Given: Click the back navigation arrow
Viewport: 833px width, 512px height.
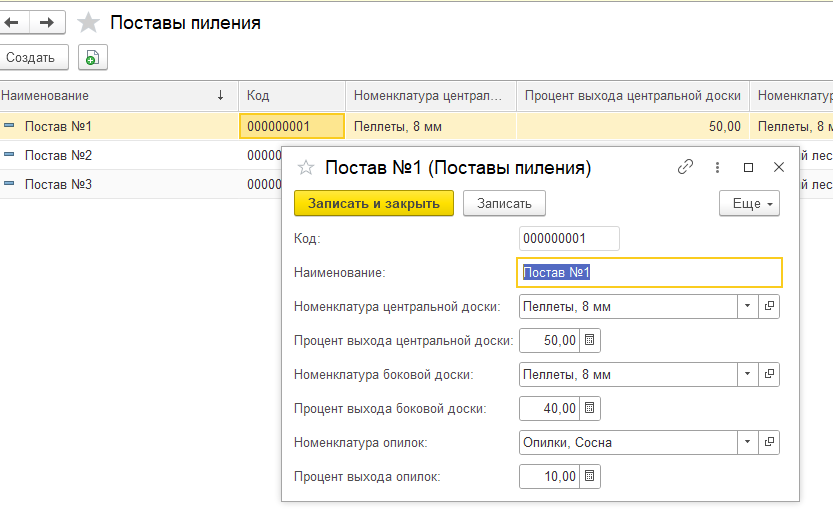Looking at the screenshot, I should tap(12, 22).
